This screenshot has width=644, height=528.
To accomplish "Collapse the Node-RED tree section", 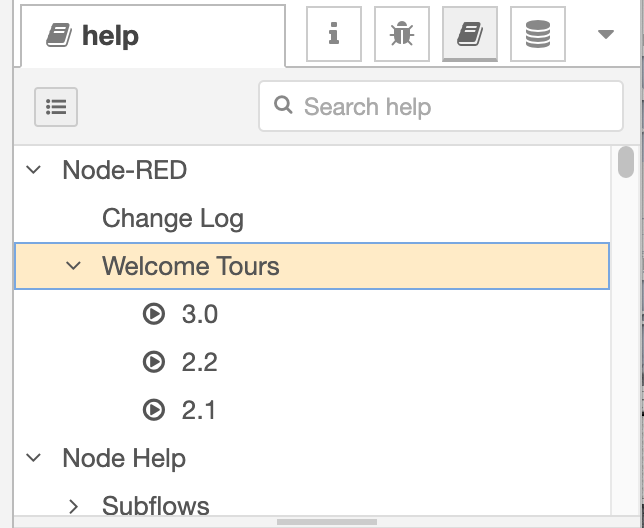I will (33, 170).
